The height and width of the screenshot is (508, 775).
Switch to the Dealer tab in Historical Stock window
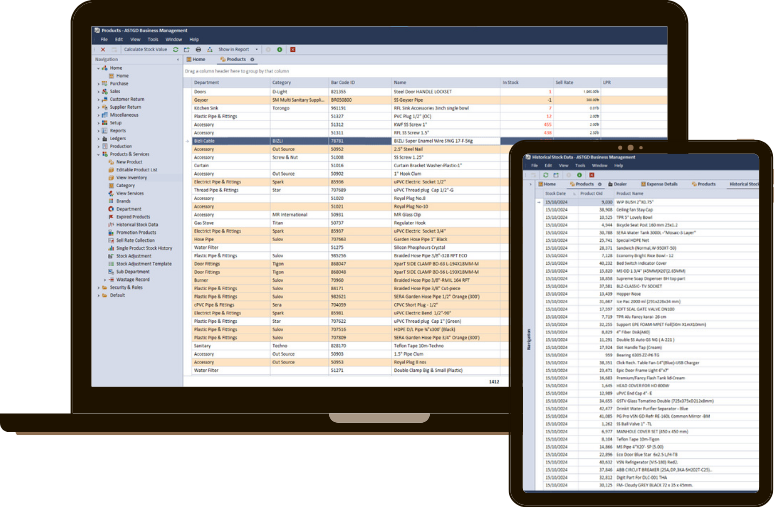pyautogui.click(x=617, y=184)
